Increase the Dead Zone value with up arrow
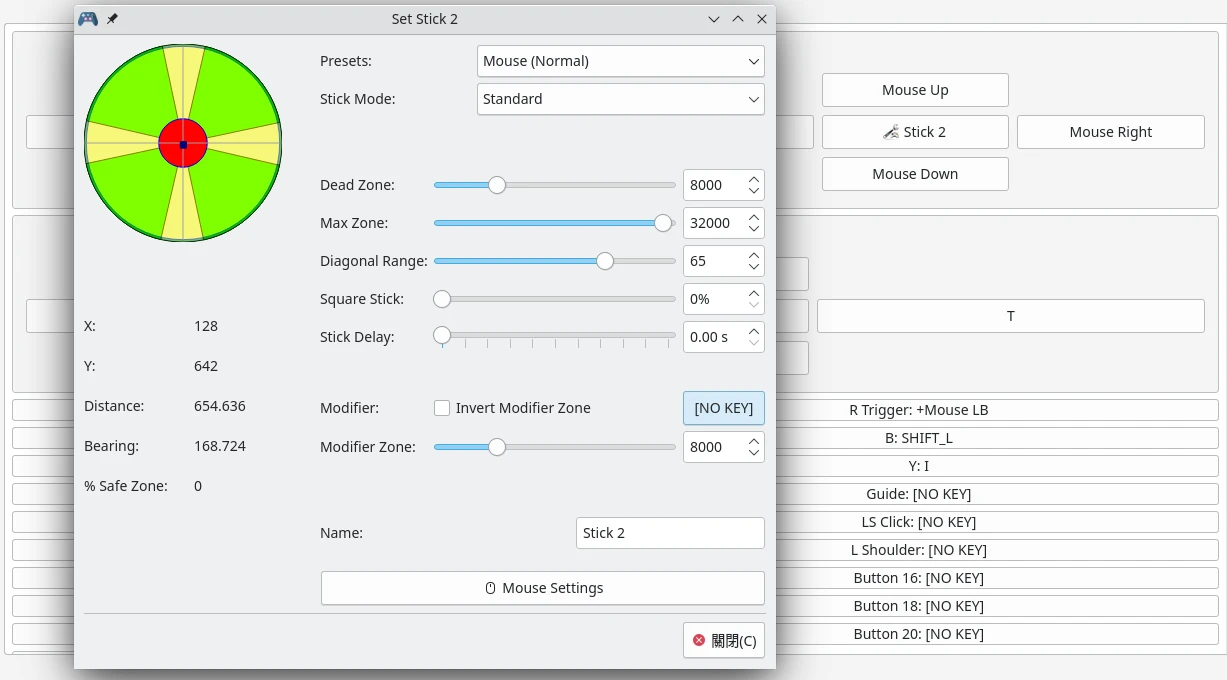Screen dimensions: 1227x680 pyautogui.click(x=754, y=179)
